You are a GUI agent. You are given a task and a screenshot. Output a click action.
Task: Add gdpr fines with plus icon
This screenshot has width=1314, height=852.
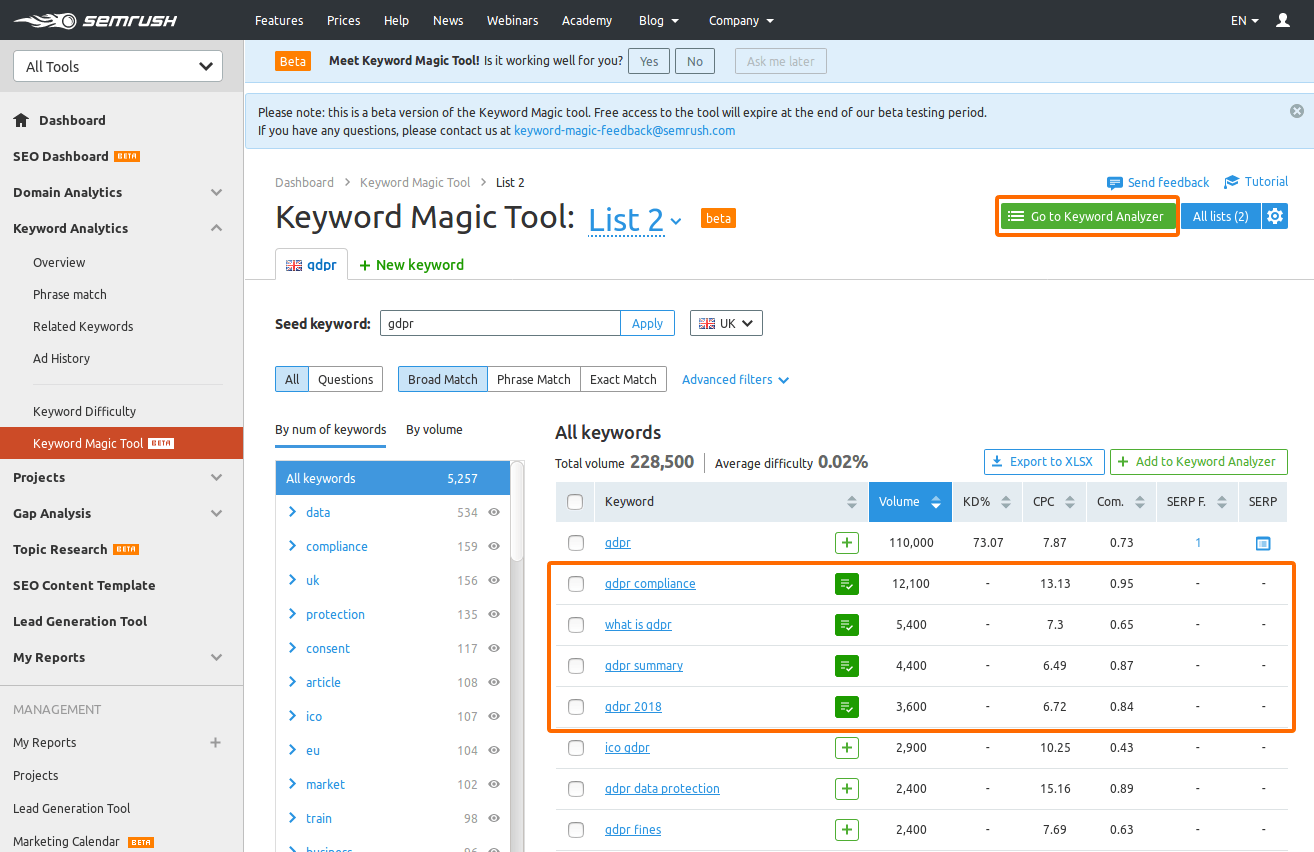click(x=847, y=830)
